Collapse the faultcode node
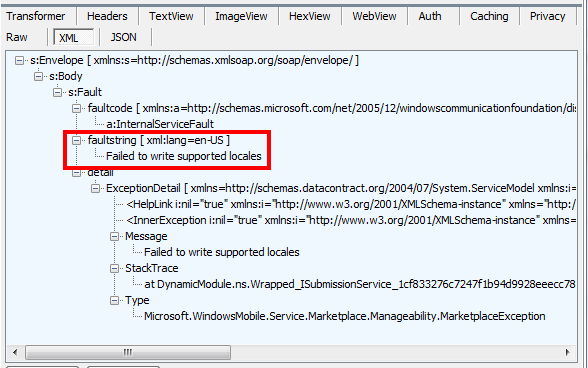Image resolution: width=588 pixels, height=368 pixels. pyautogui.click(x=76, y=108)
